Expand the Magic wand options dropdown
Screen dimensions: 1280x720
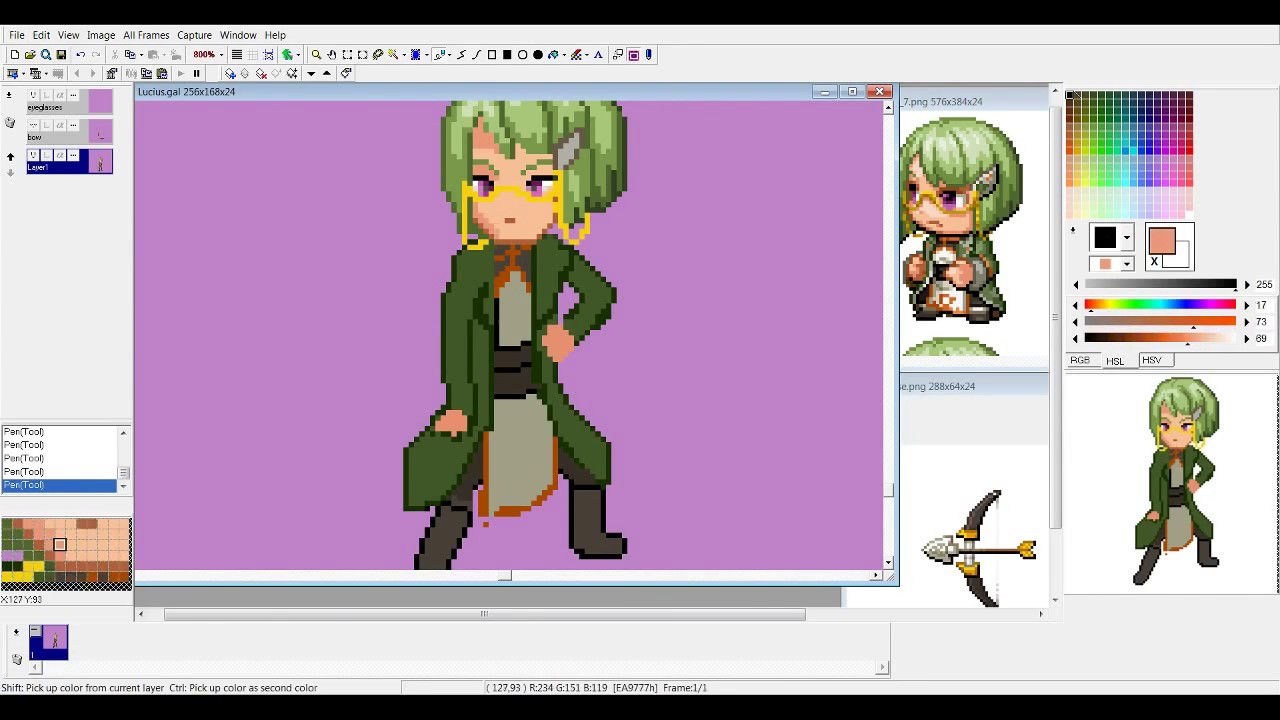(404, 55)
